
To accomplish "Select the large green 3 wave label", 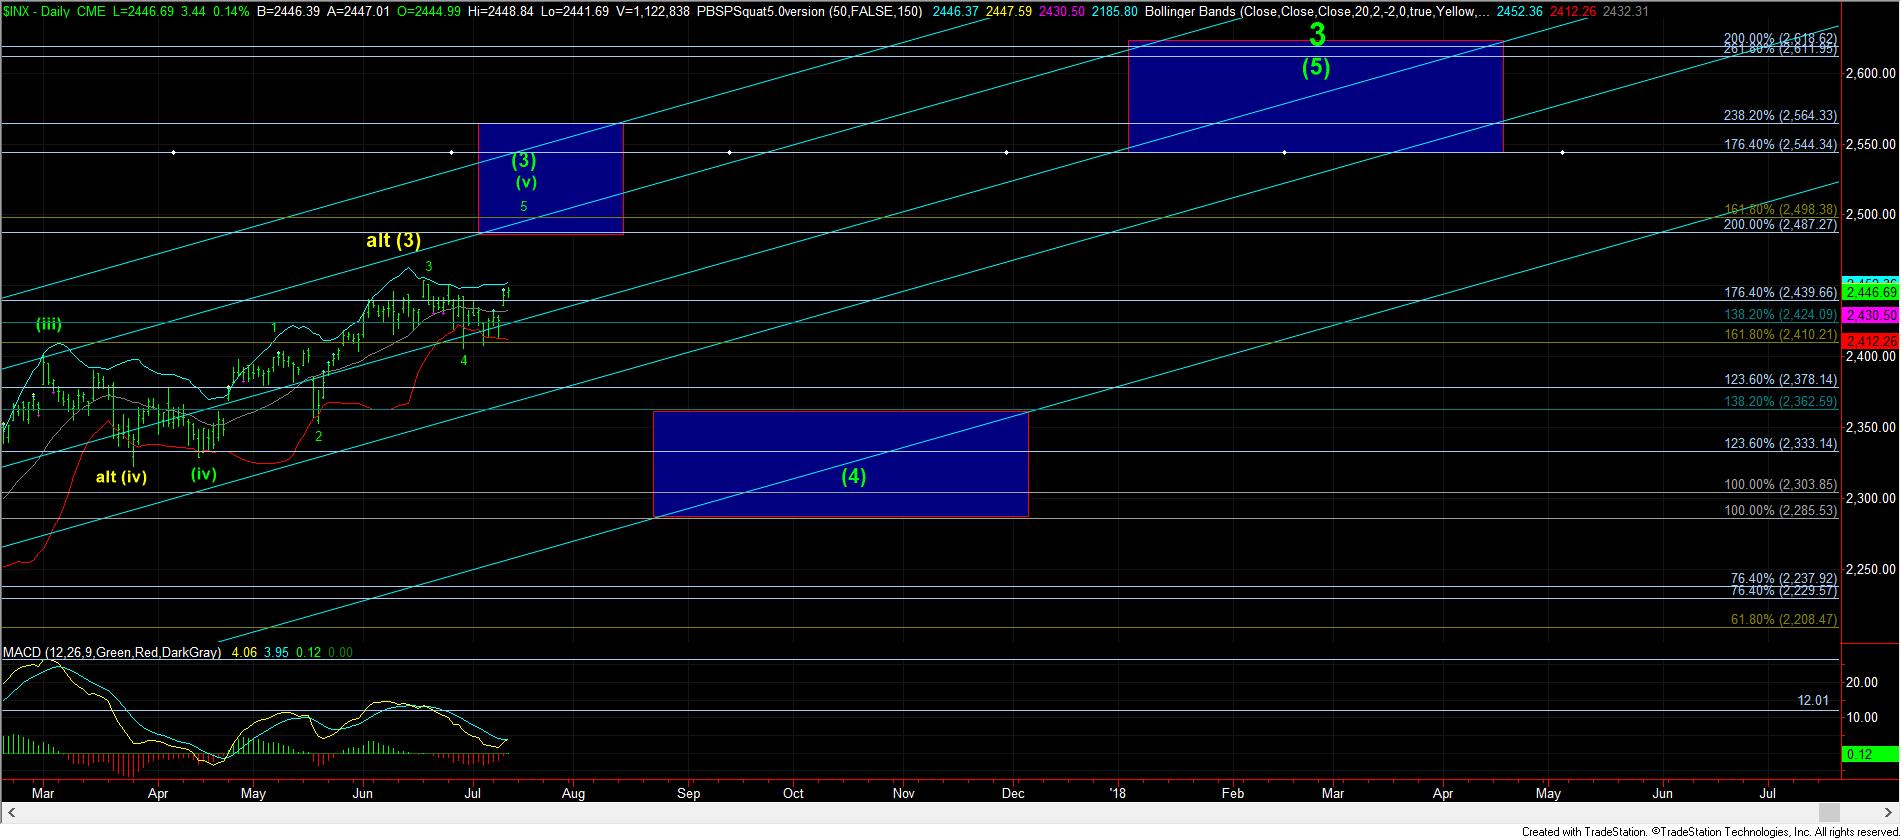I will pos(1317,35).
